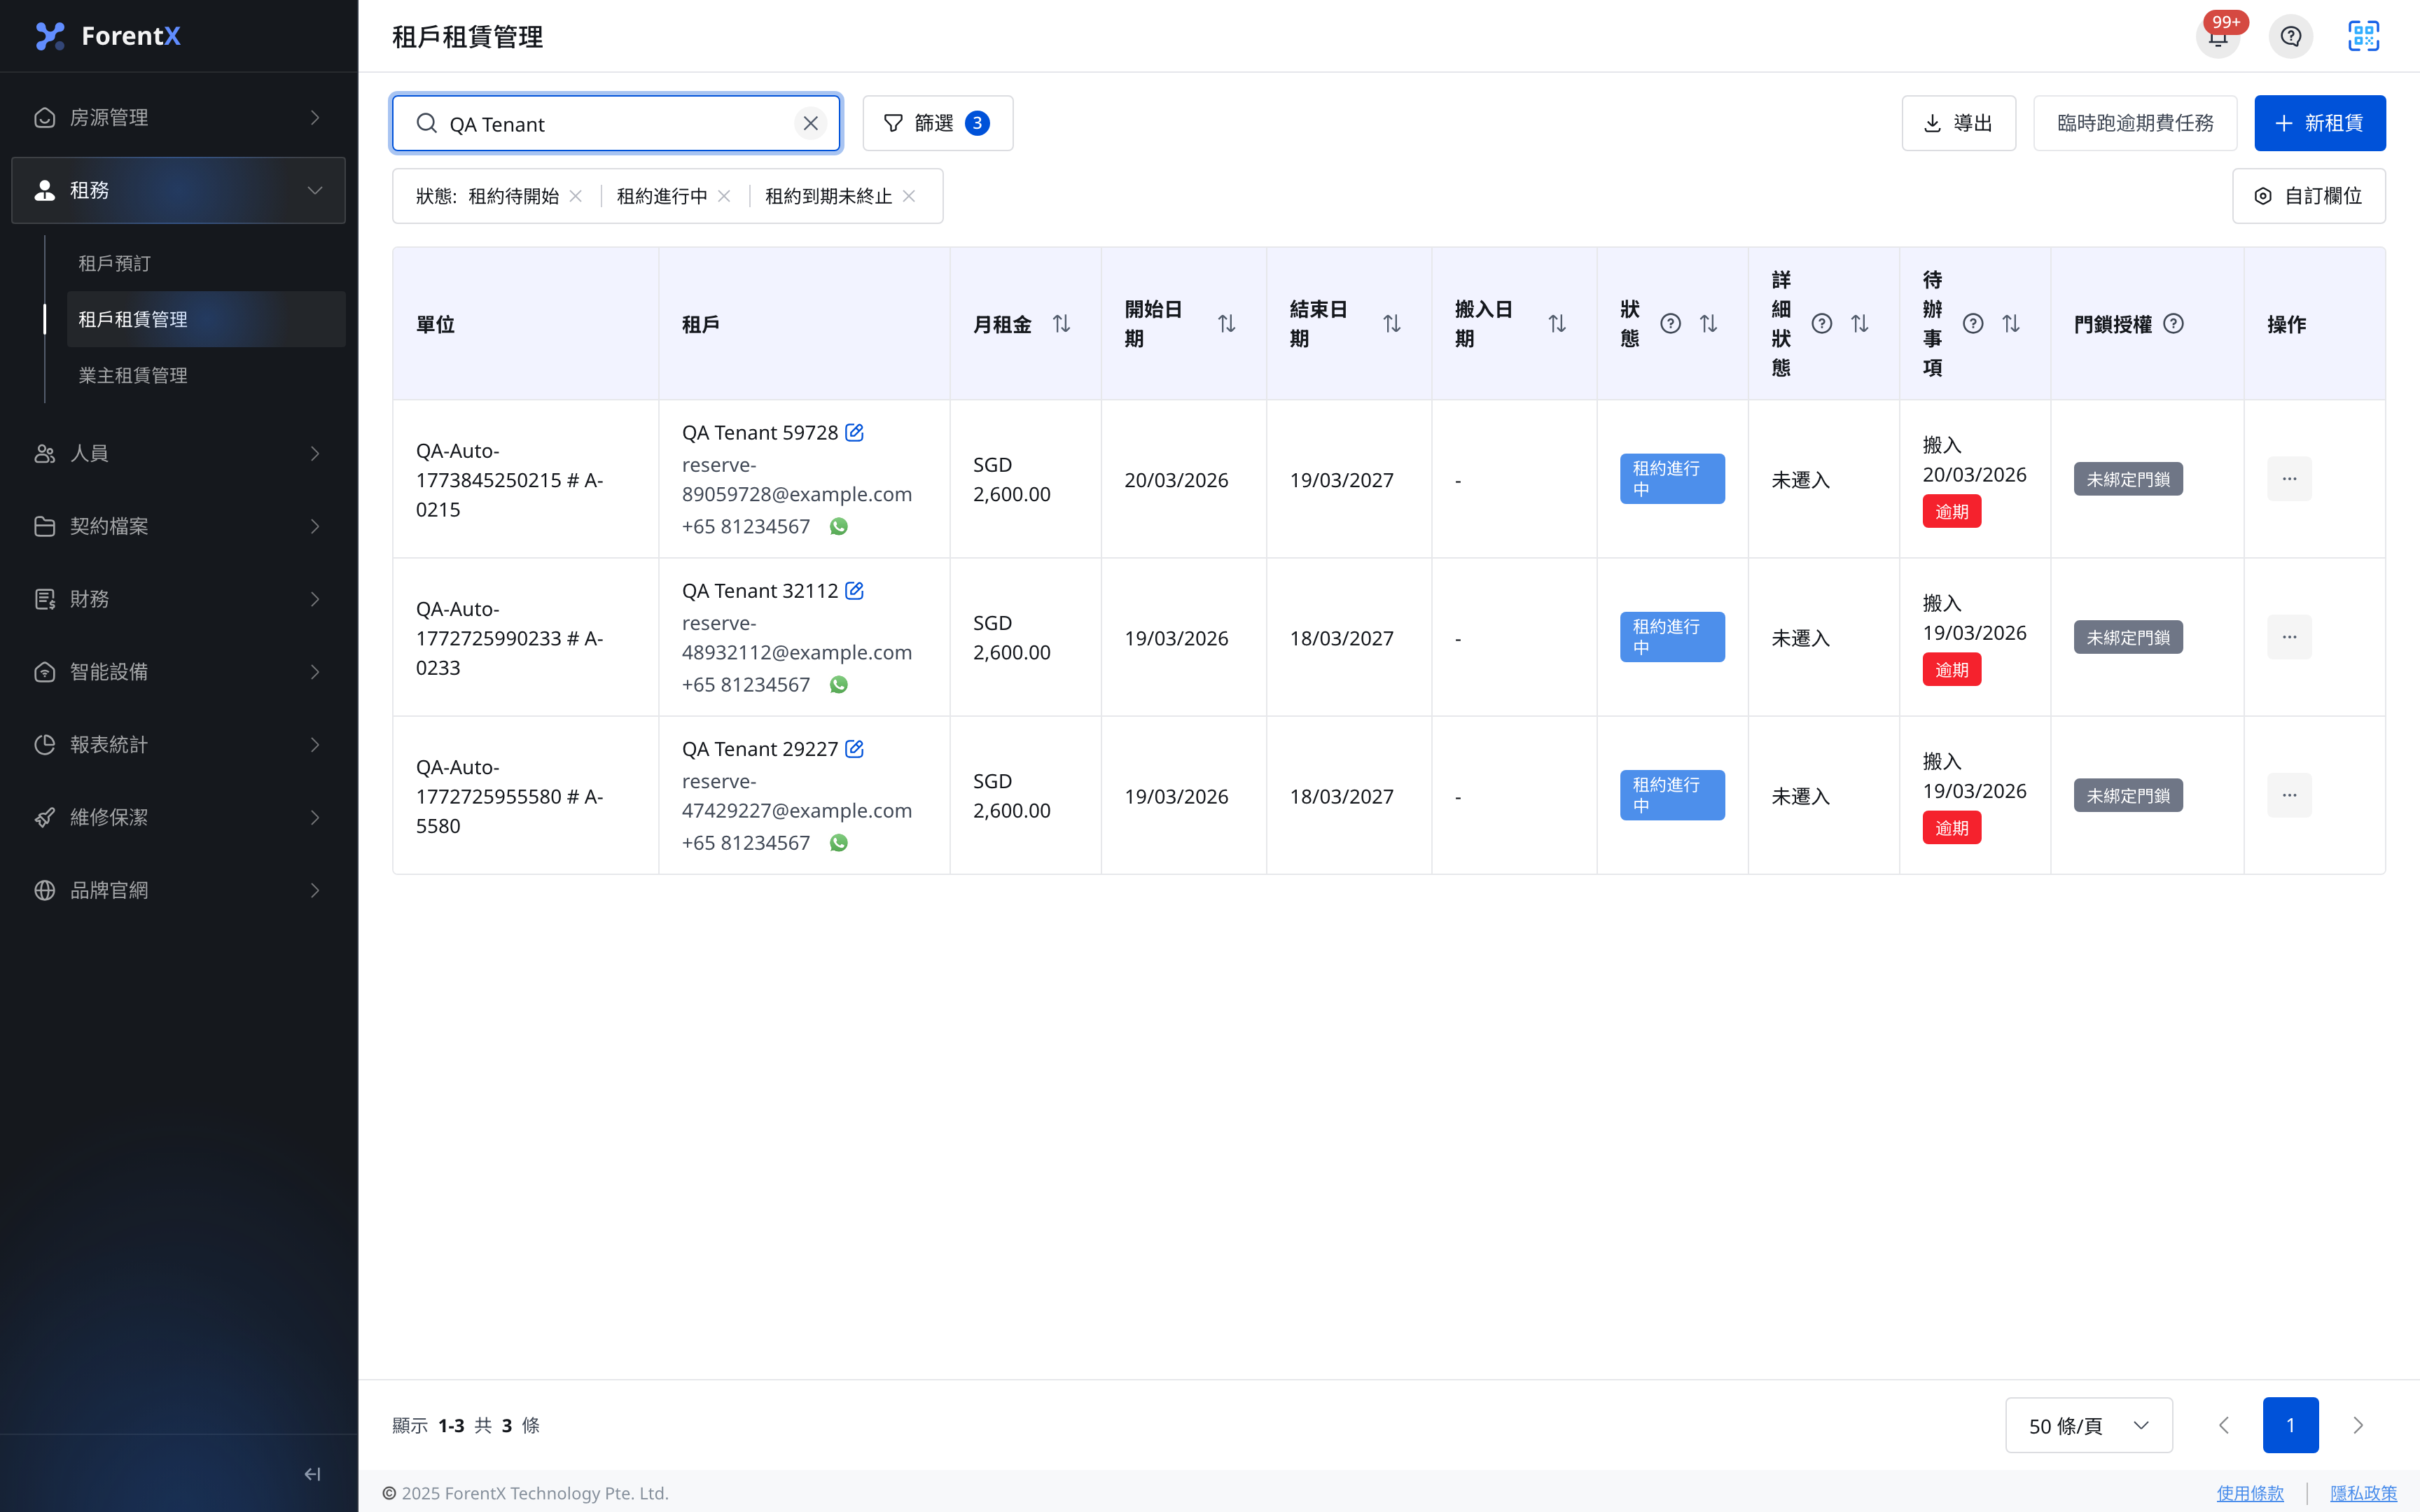2420x1512 pixels.
Task: Expand the 智能設備 sidebar menu
Action: click(x=178, y=671)
